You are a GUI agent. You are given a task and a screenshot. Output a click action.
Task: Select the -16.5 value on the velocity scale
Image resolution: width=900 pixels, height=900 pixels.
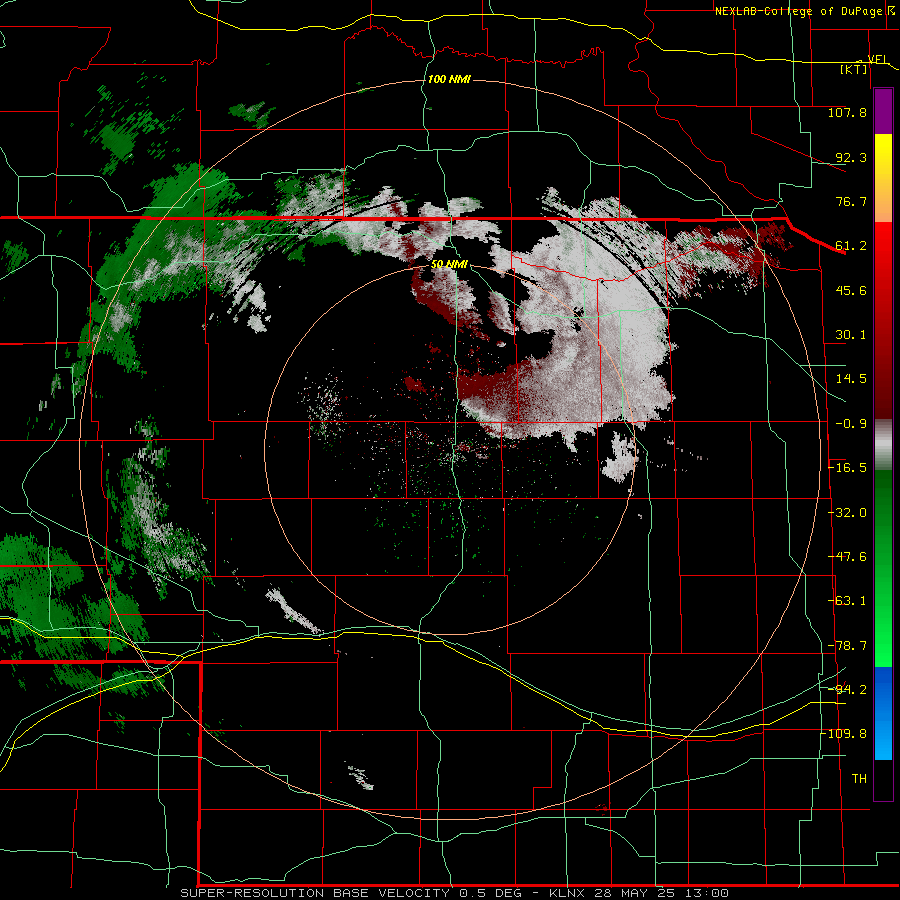847,468
